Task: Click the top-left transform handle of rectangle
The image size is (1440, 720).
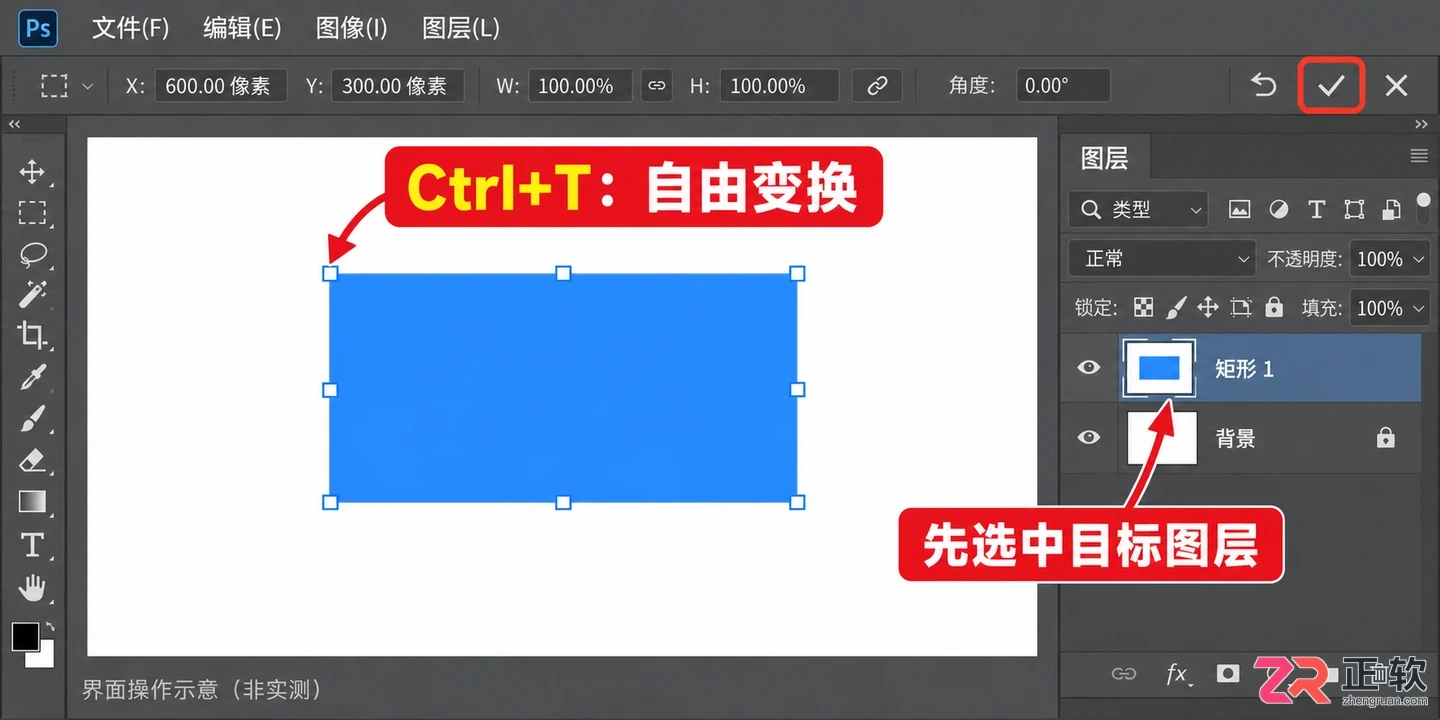Action: [x=330, y=273]
